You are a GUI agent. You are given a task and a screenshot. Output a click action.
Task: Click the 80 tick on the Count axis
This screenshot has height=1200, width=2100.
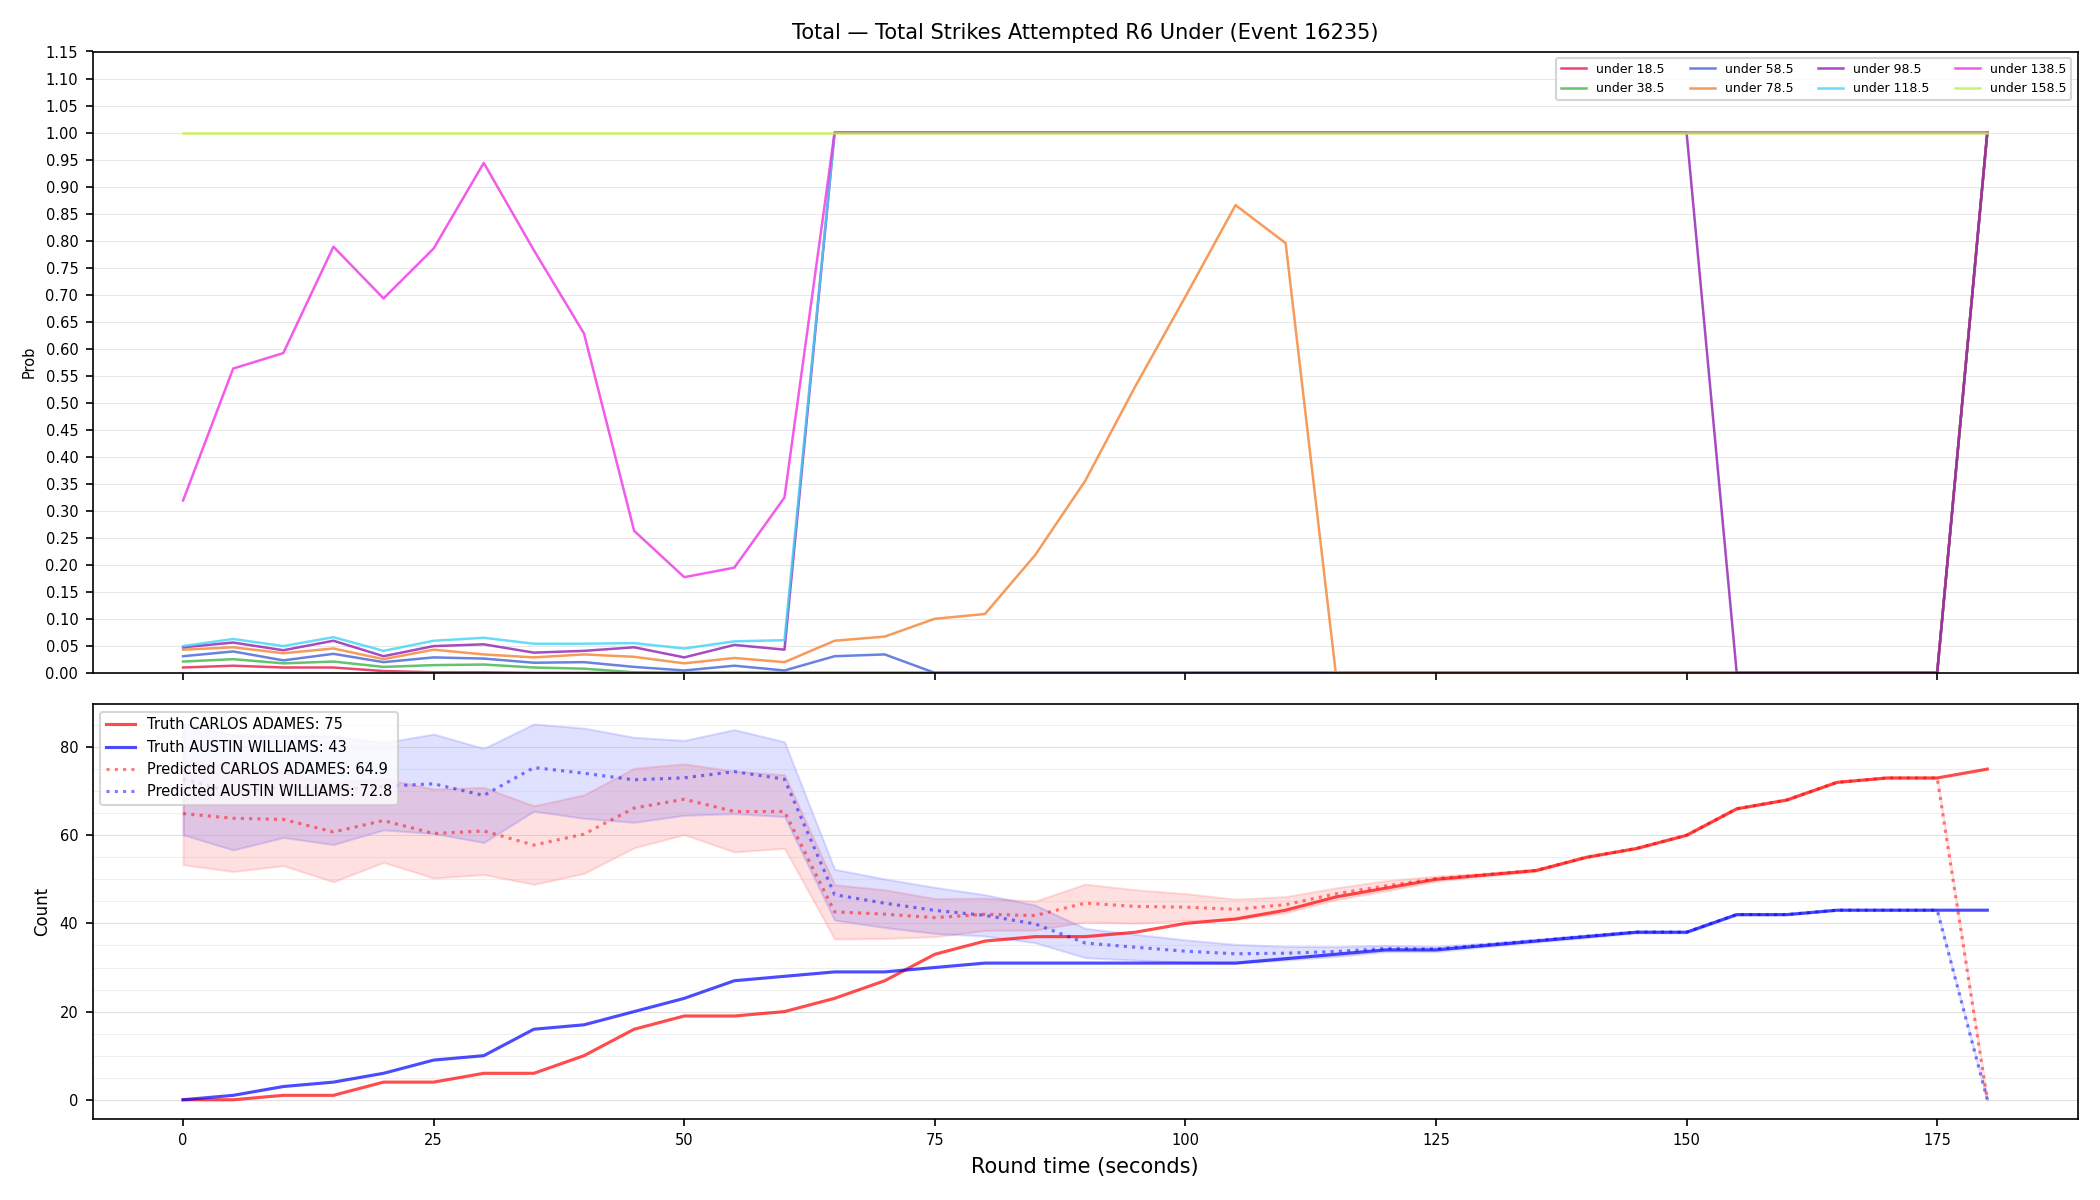coord(68,747)
